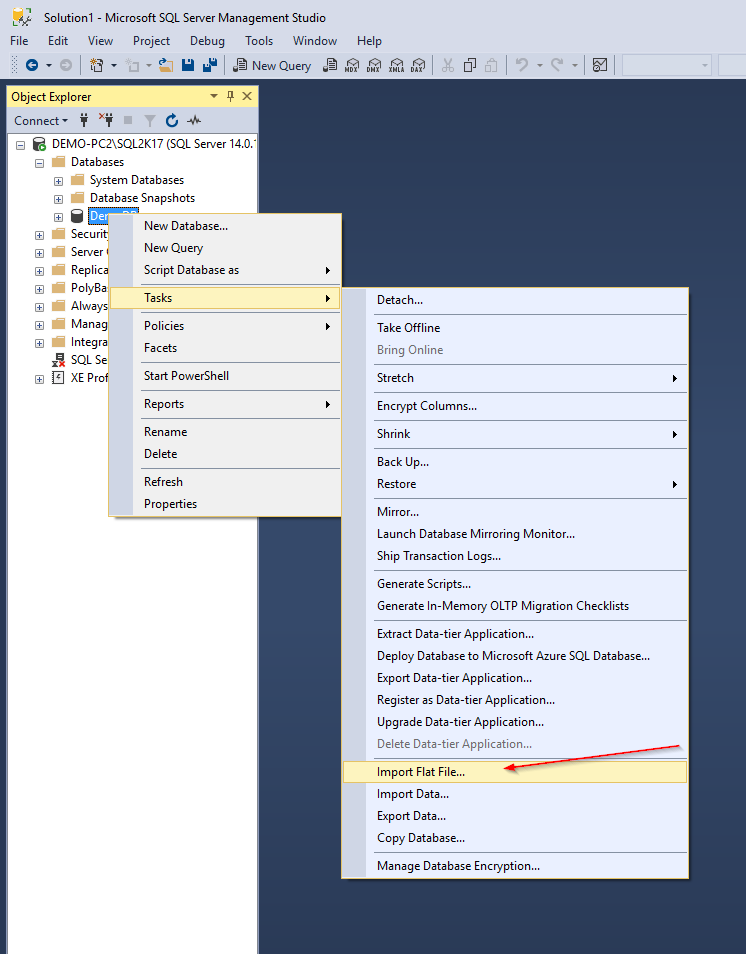Open Database Engine Query icon
This screenshot has width=746, height=954.
[x=330, y=65]
